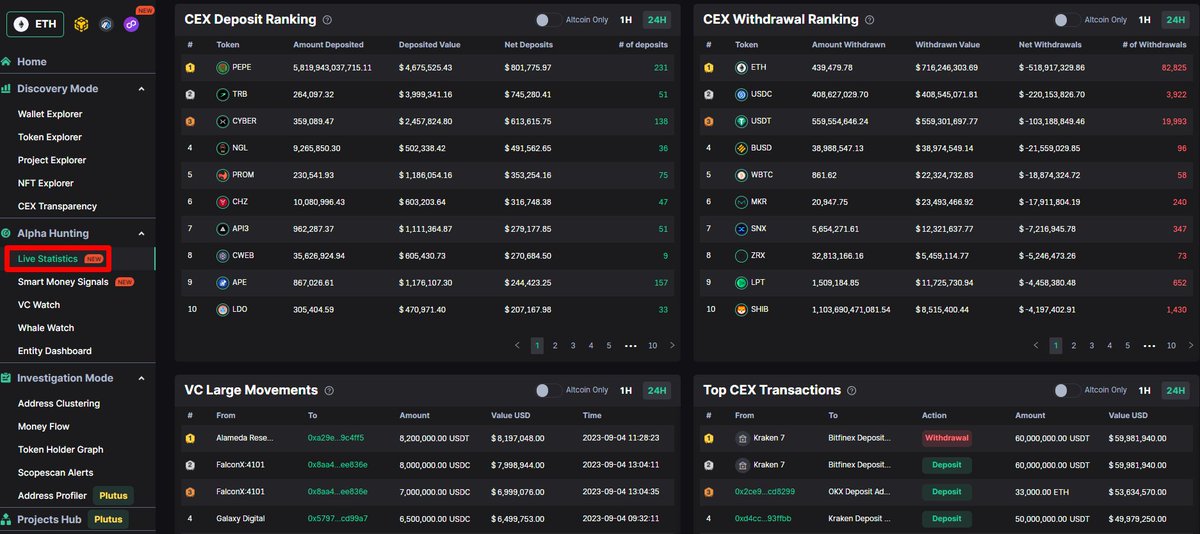Toggle Altcoin Only in VC Large Movements
Viewport: 1200px width, 534px height.
548,391
